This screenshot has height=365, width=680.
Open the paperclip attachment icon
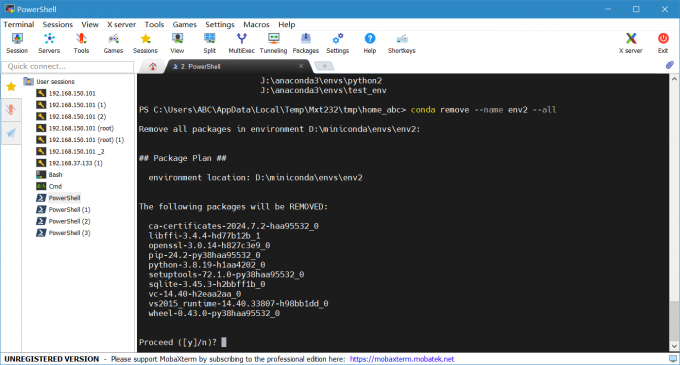coord(670,65)
